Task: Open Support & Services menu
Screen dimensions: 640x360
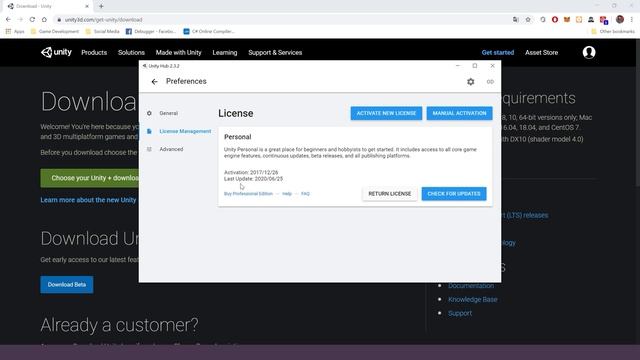Action: (x=275, y=52)
